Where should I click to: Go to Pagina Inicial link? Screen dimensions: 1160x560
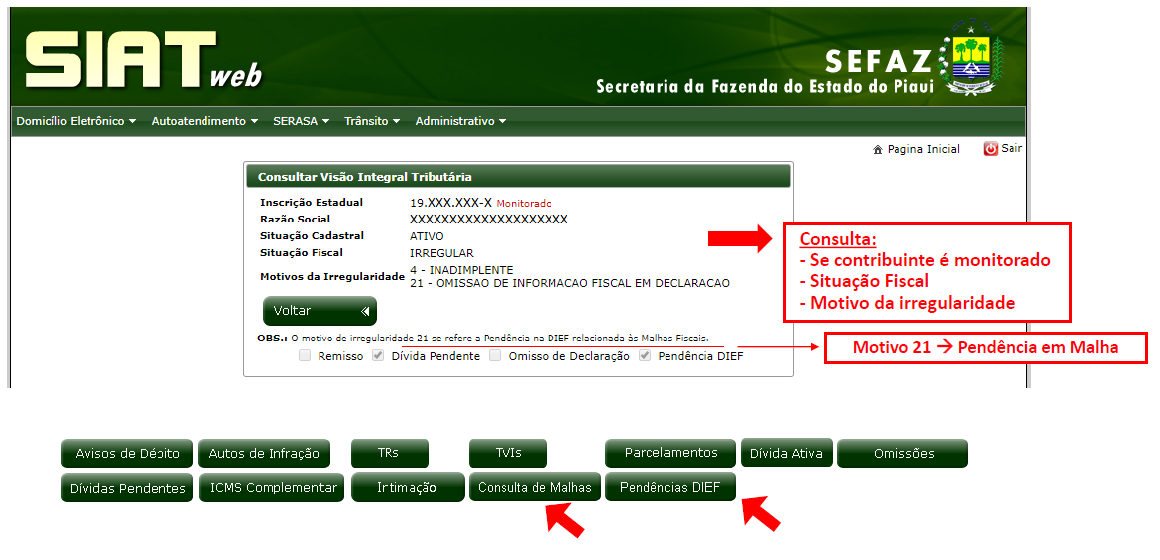pyautogui.click(x=923, y=149)
